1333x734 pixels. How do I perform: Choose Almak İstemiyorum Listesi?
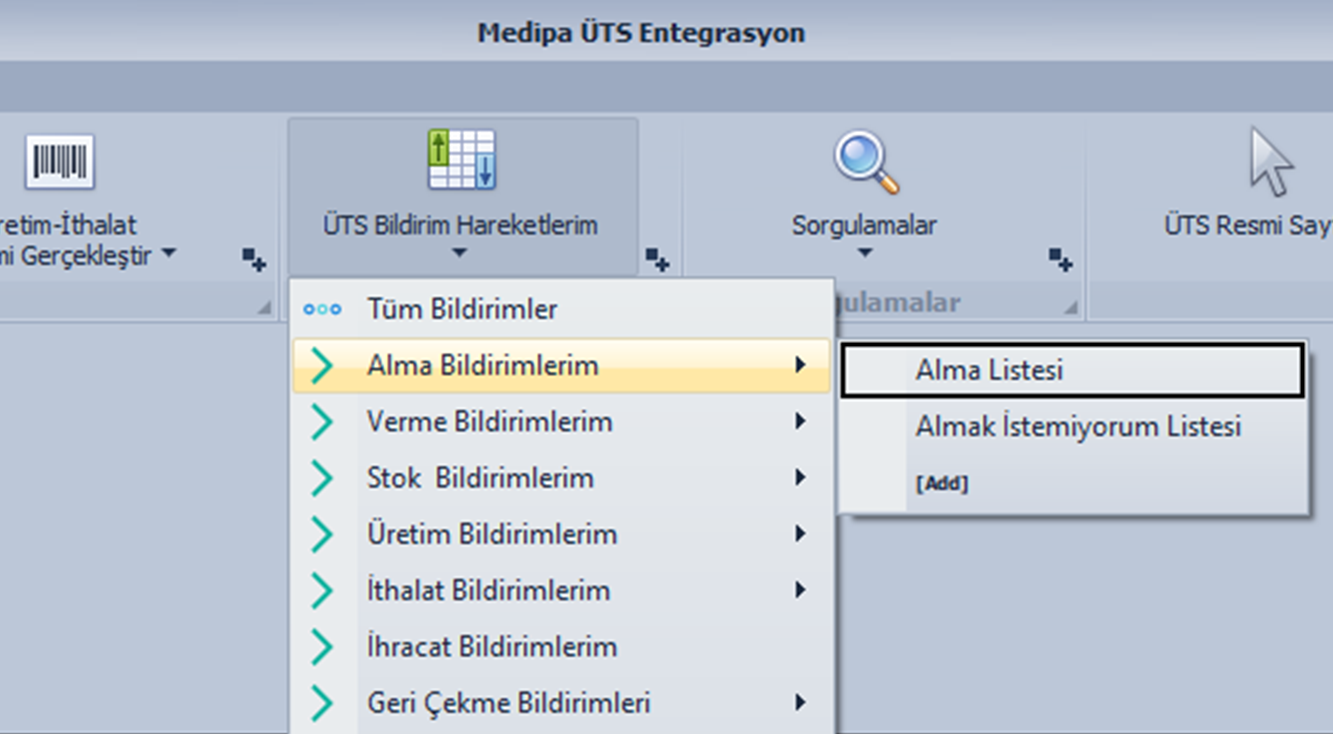pyautogui.click(x=1077, y=427)
